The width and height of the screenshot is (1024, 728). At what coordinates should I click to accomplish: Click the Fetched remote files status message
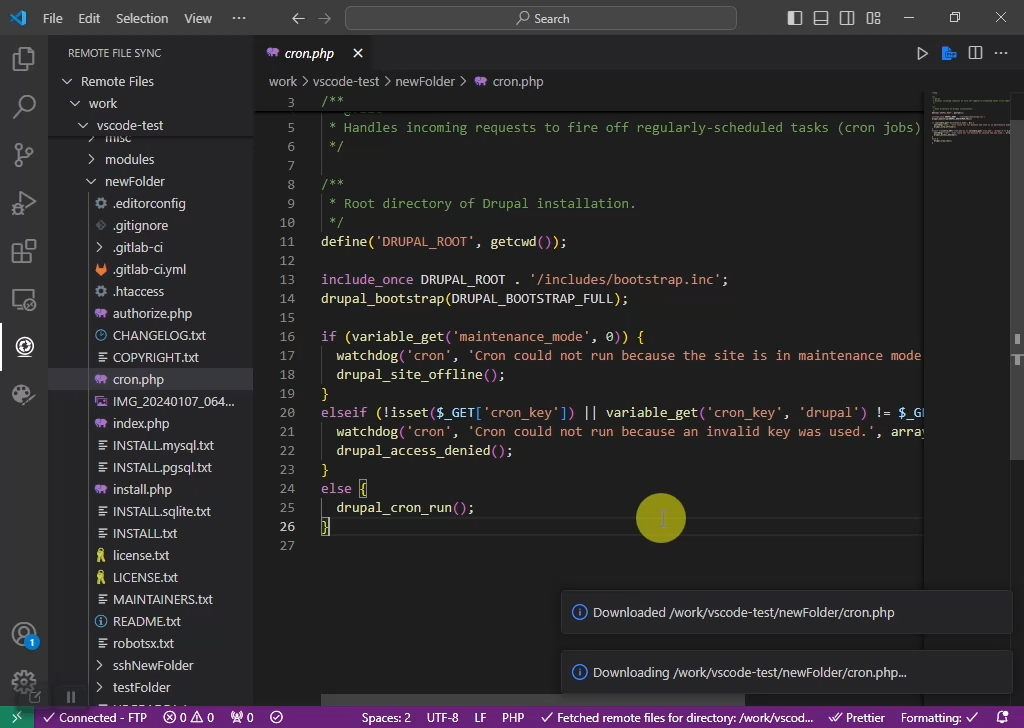[678, 718]
